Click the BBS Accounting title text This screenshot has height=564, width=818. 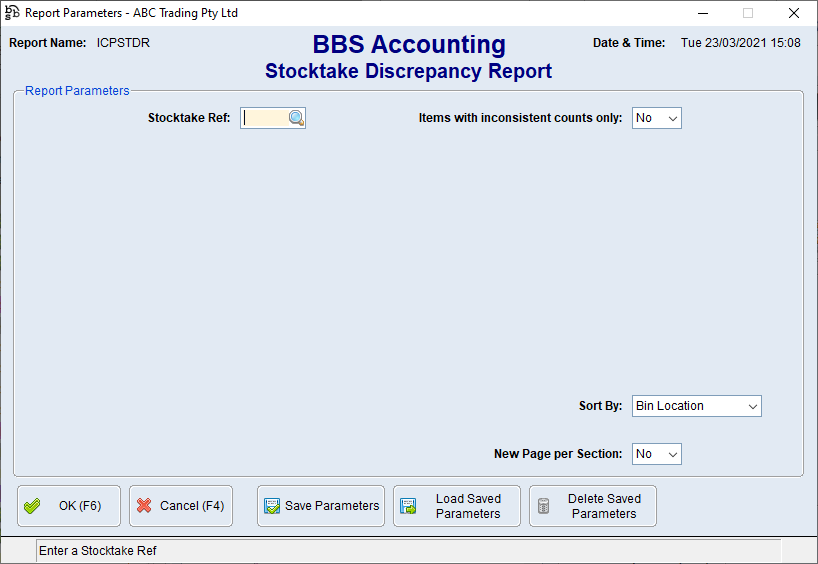click(409, 44)
